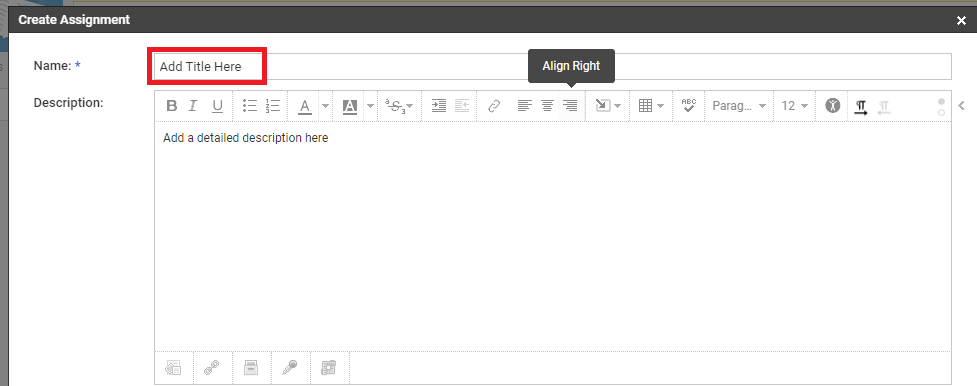
Task: Increase paragraph indent
Action: coord(439,106)
